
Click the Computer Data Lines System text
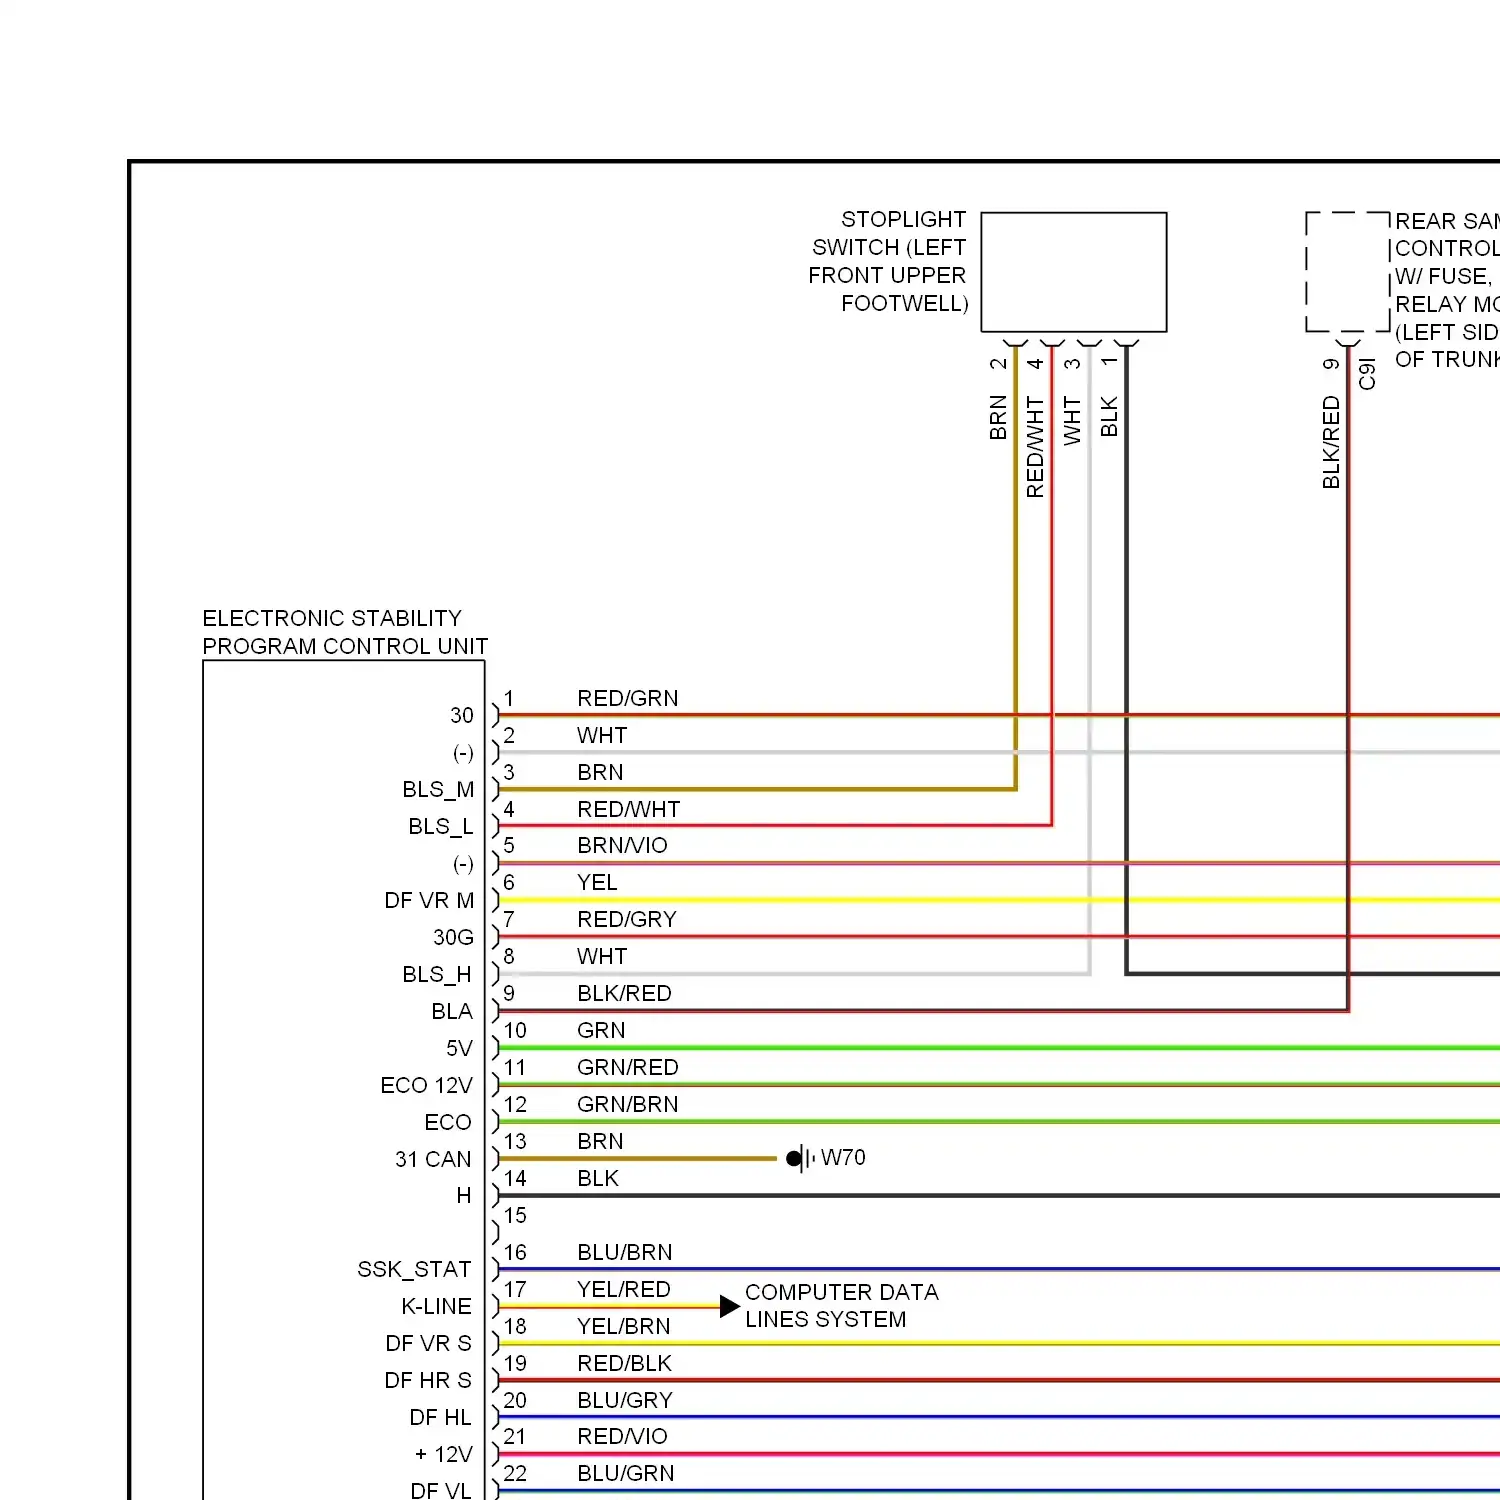click(x=842, y=1306)
